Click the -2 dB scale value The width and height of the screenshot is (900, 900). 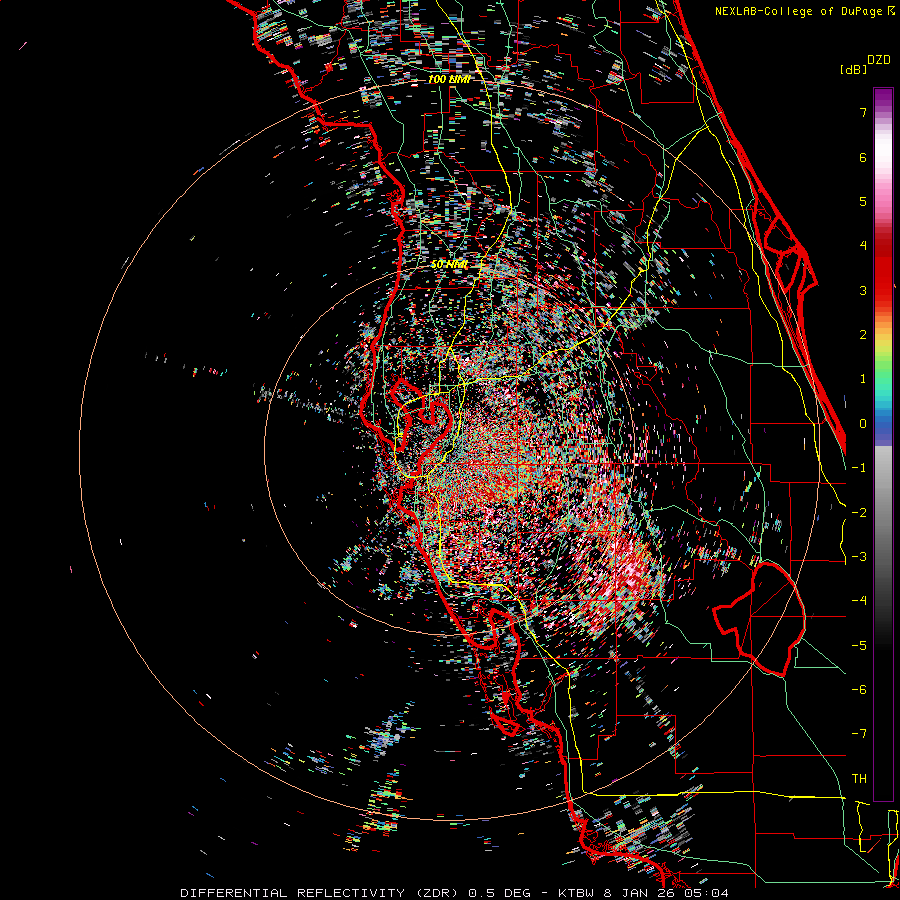[x=859, y=513]
